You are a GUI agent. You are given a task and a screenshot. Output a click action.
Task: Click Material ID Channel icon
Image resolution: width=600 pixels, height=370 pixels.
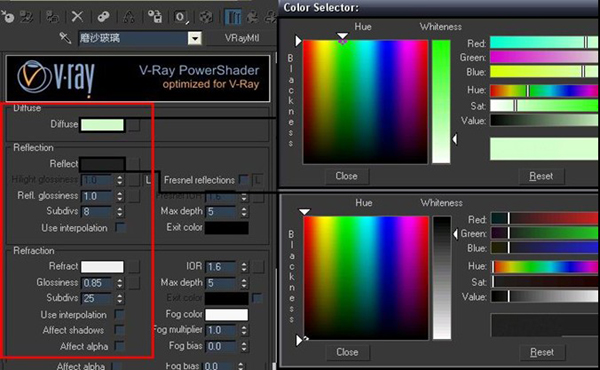pyautogui.click(x=181, y=17)
